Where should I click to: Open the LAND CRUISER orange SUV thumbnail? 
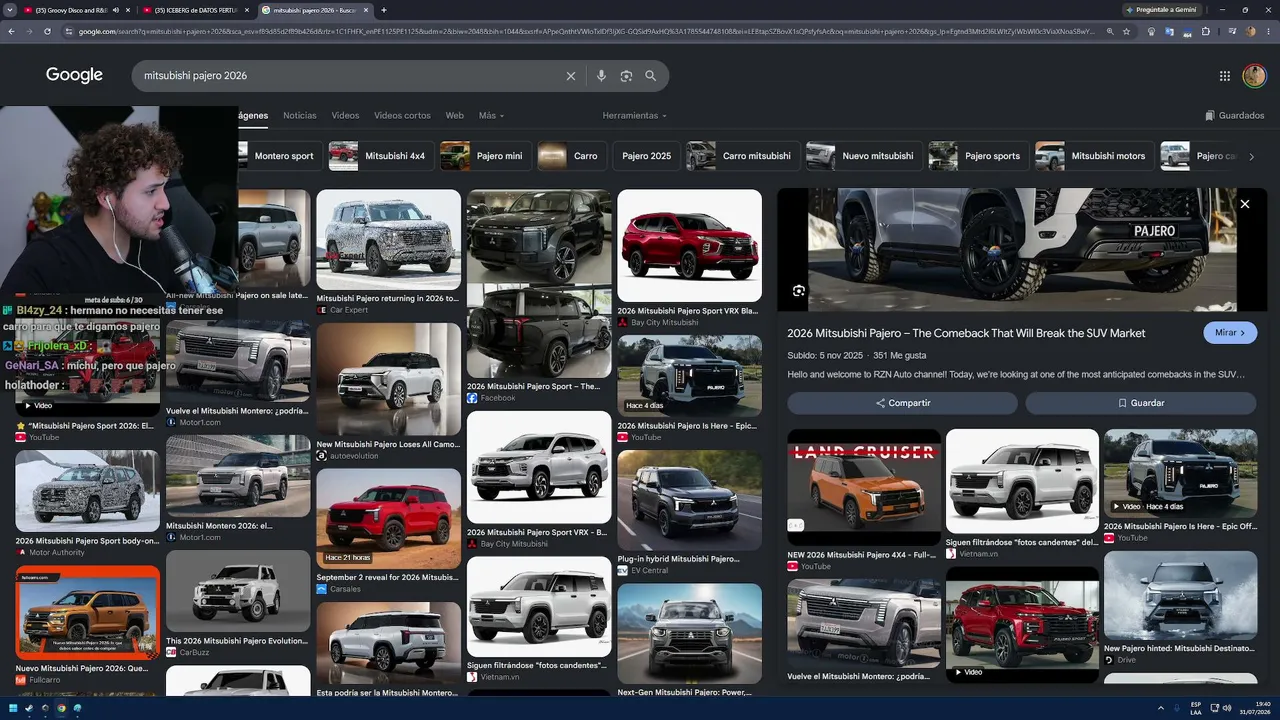click(864, 487)
